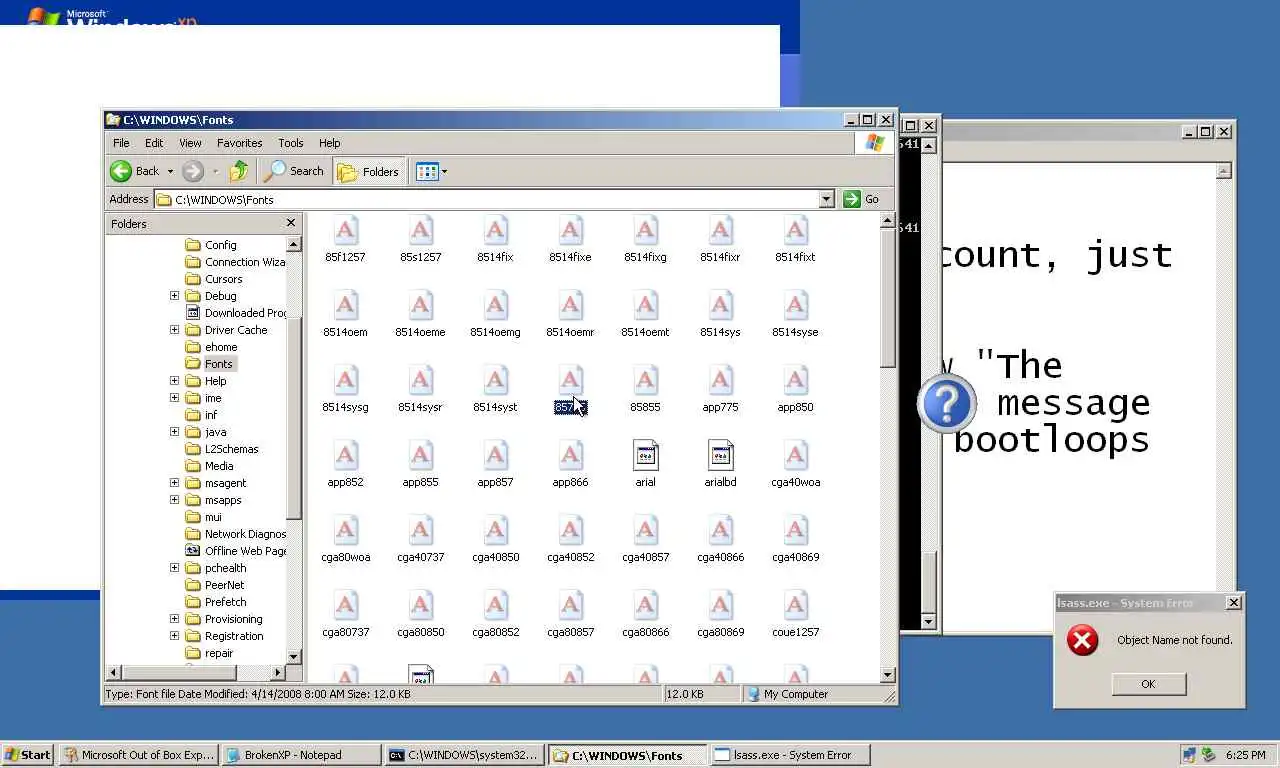The height and width of the screenshot is (768, 1280).
Task: Open the Search toolbar button
Action: pyautogui.click(x=294, y=171)
